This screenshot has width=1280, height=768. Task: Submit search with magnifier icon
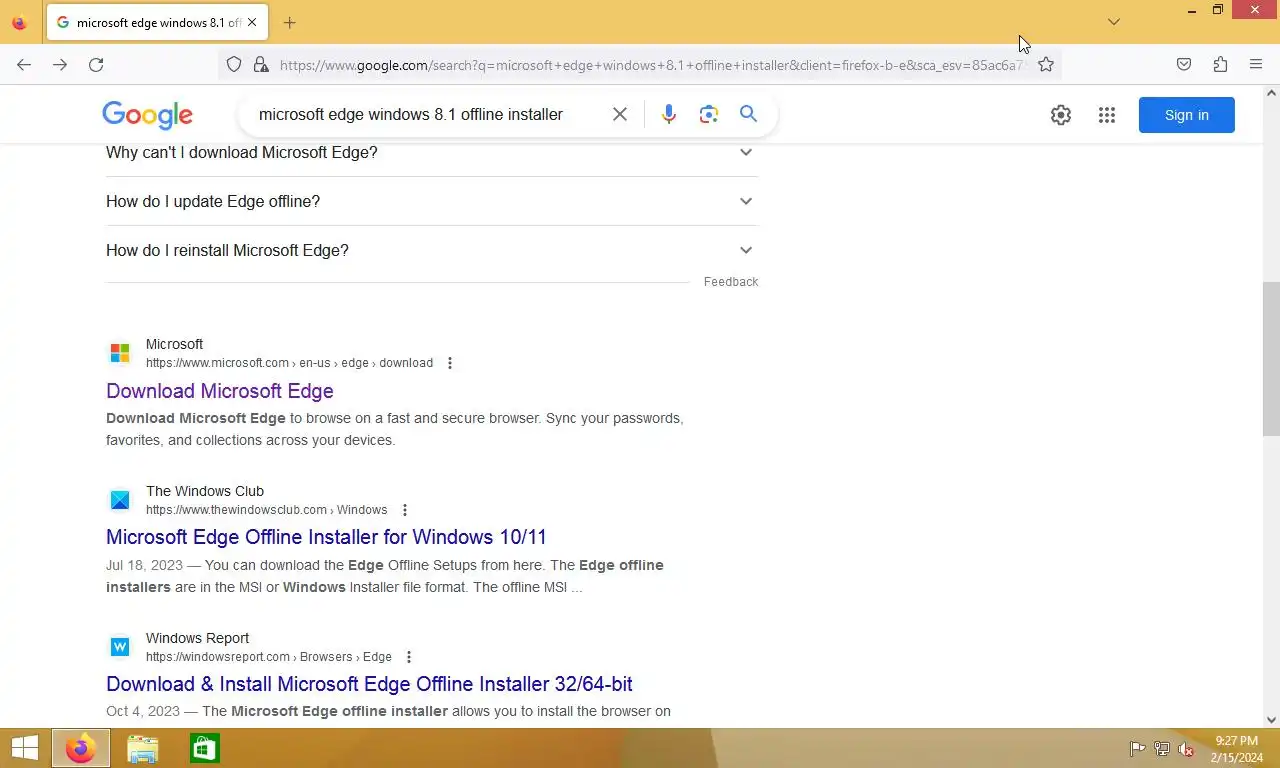point(748,114)
